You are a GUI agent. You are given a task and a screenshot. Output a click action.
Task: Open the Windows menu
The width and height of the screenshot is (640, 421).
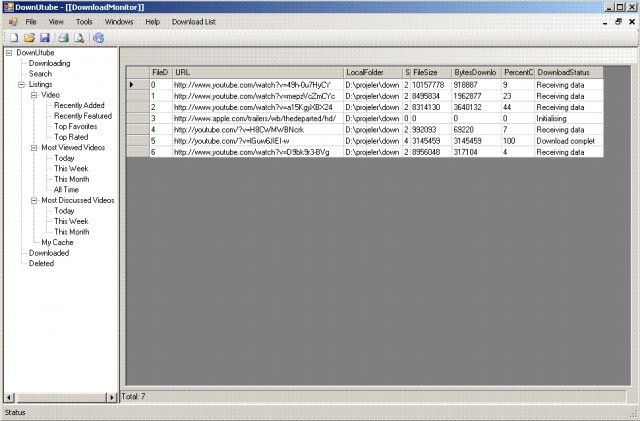pos(119,22)
